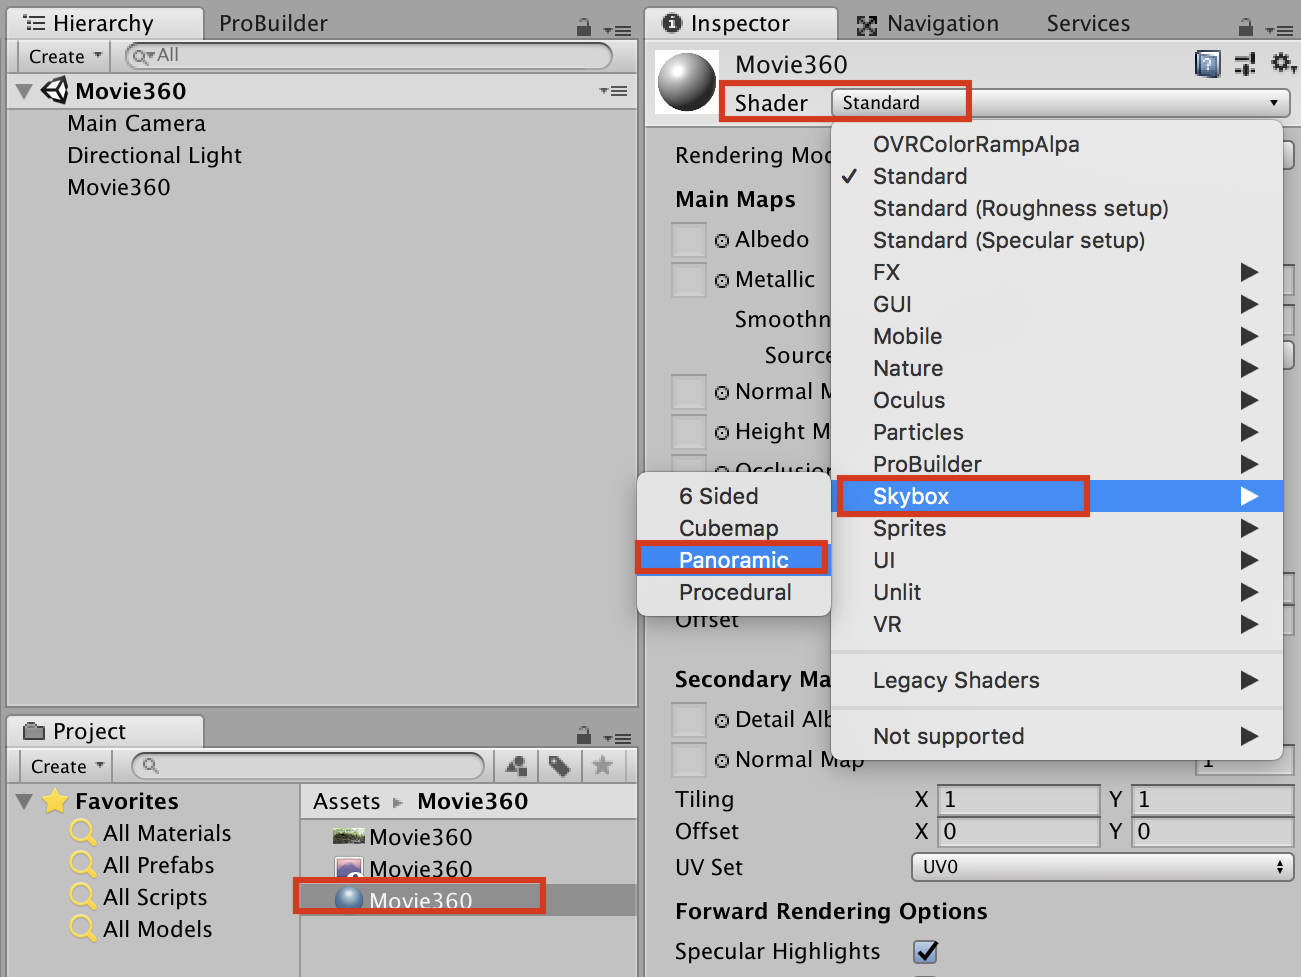
Task: Open the UV Set dropdown
Action: point(1102,867)
